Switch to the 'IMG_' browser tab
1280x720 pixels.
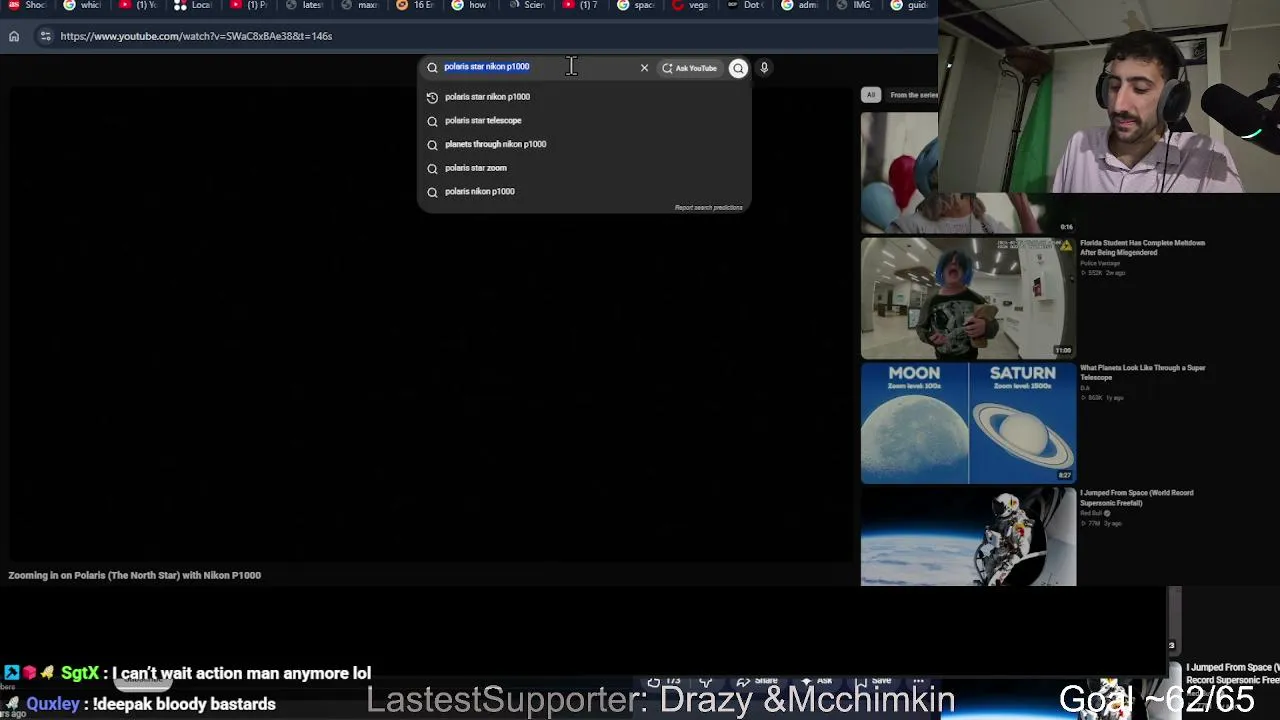(x=857, y=5)
